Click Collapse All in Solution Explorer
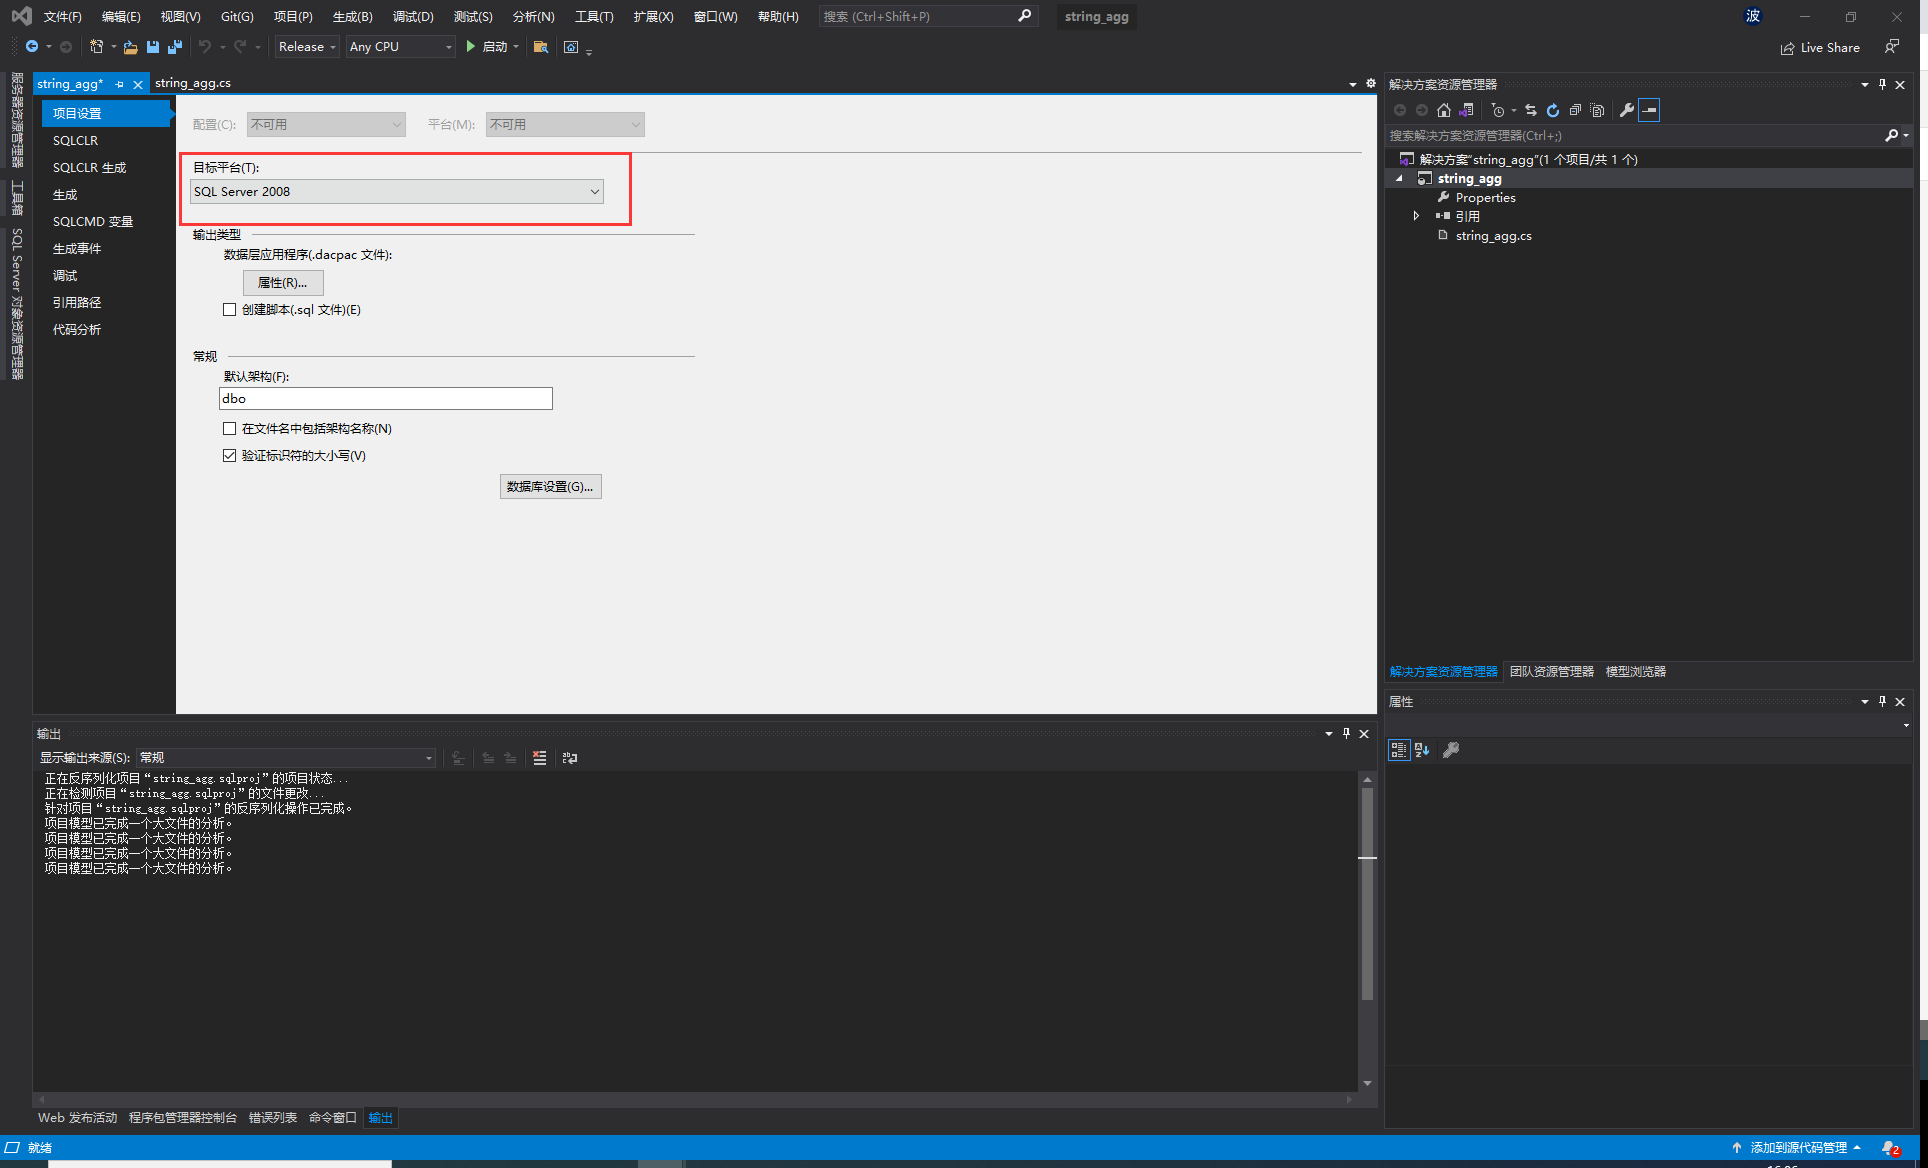Image resolution: width=1928 pixels, height=1168 pixels. [x=1575, y=110]
